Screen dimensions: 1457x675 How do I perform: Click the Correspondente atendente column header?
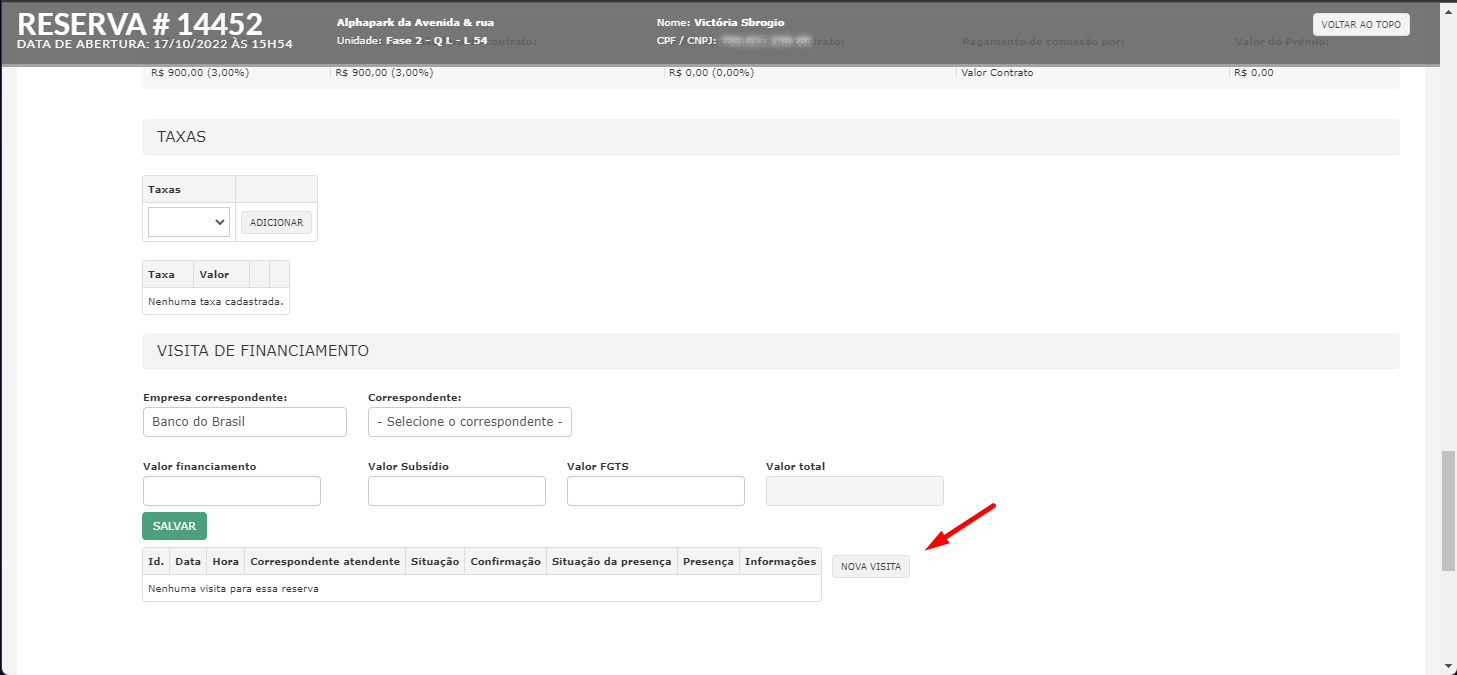[325, 562]
